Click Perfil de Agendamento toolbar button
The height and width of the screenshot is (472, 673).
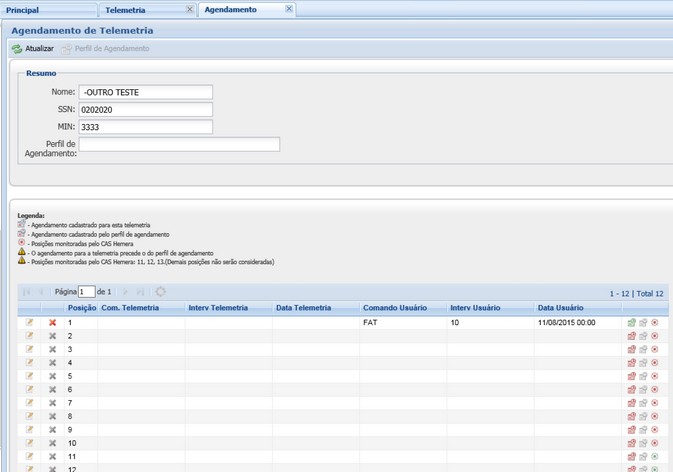(x=105, y=49)
